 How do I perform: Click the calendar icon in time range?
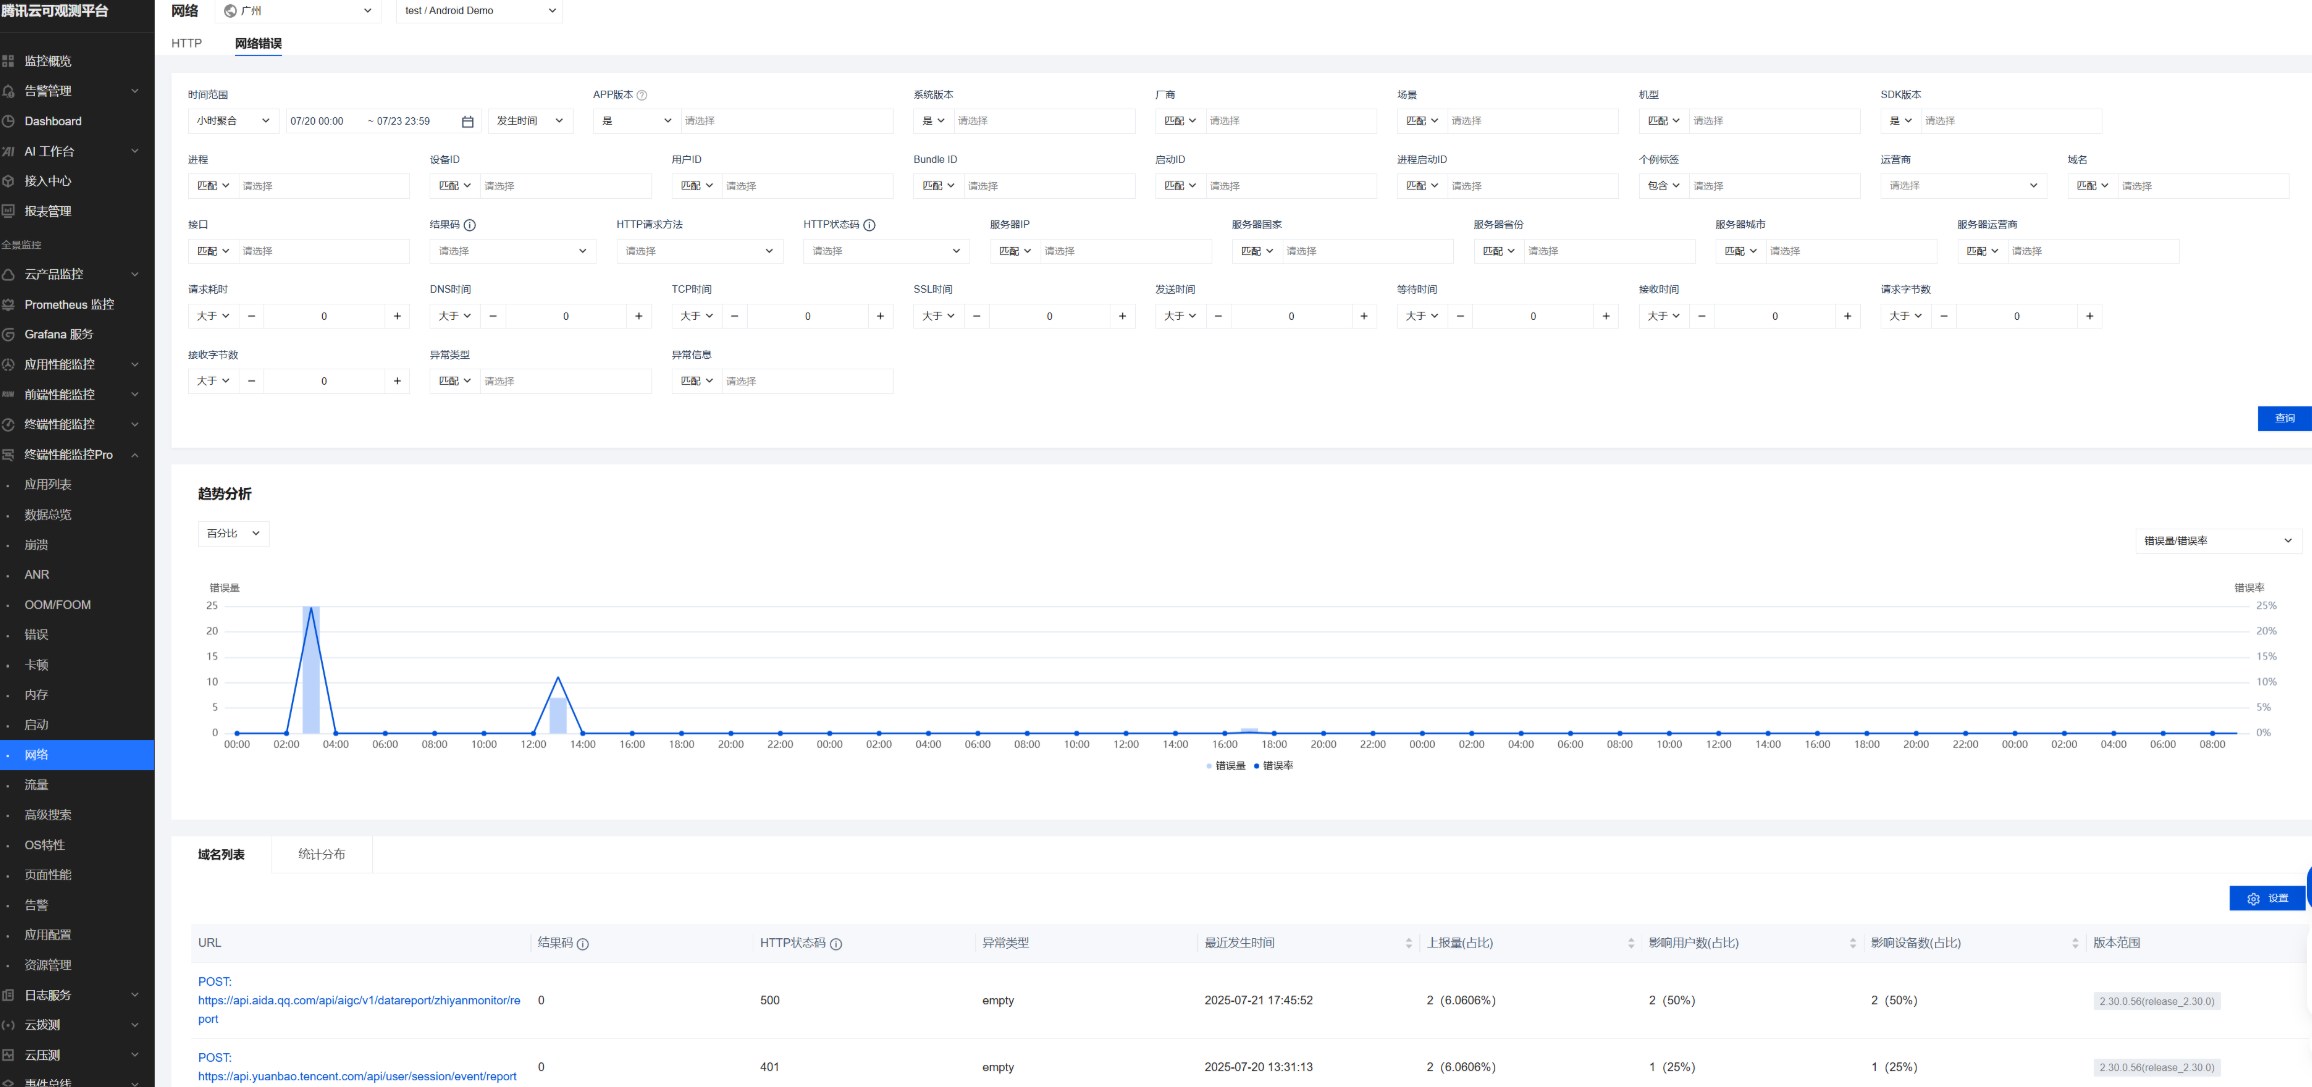(x=467, y=121)
